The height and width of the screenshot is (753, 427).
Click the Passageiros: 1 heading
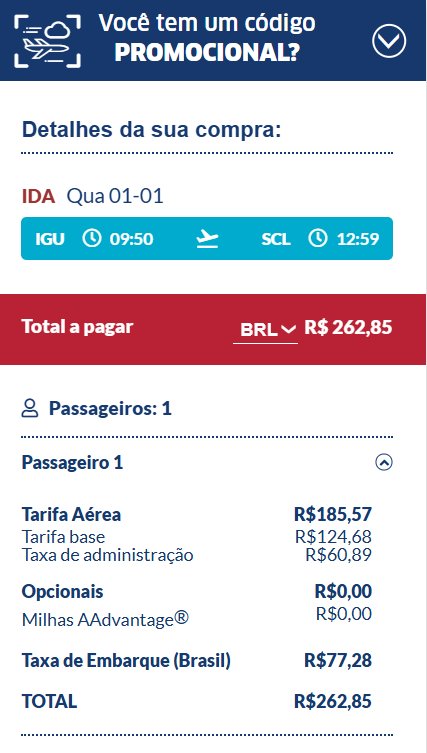110,409
